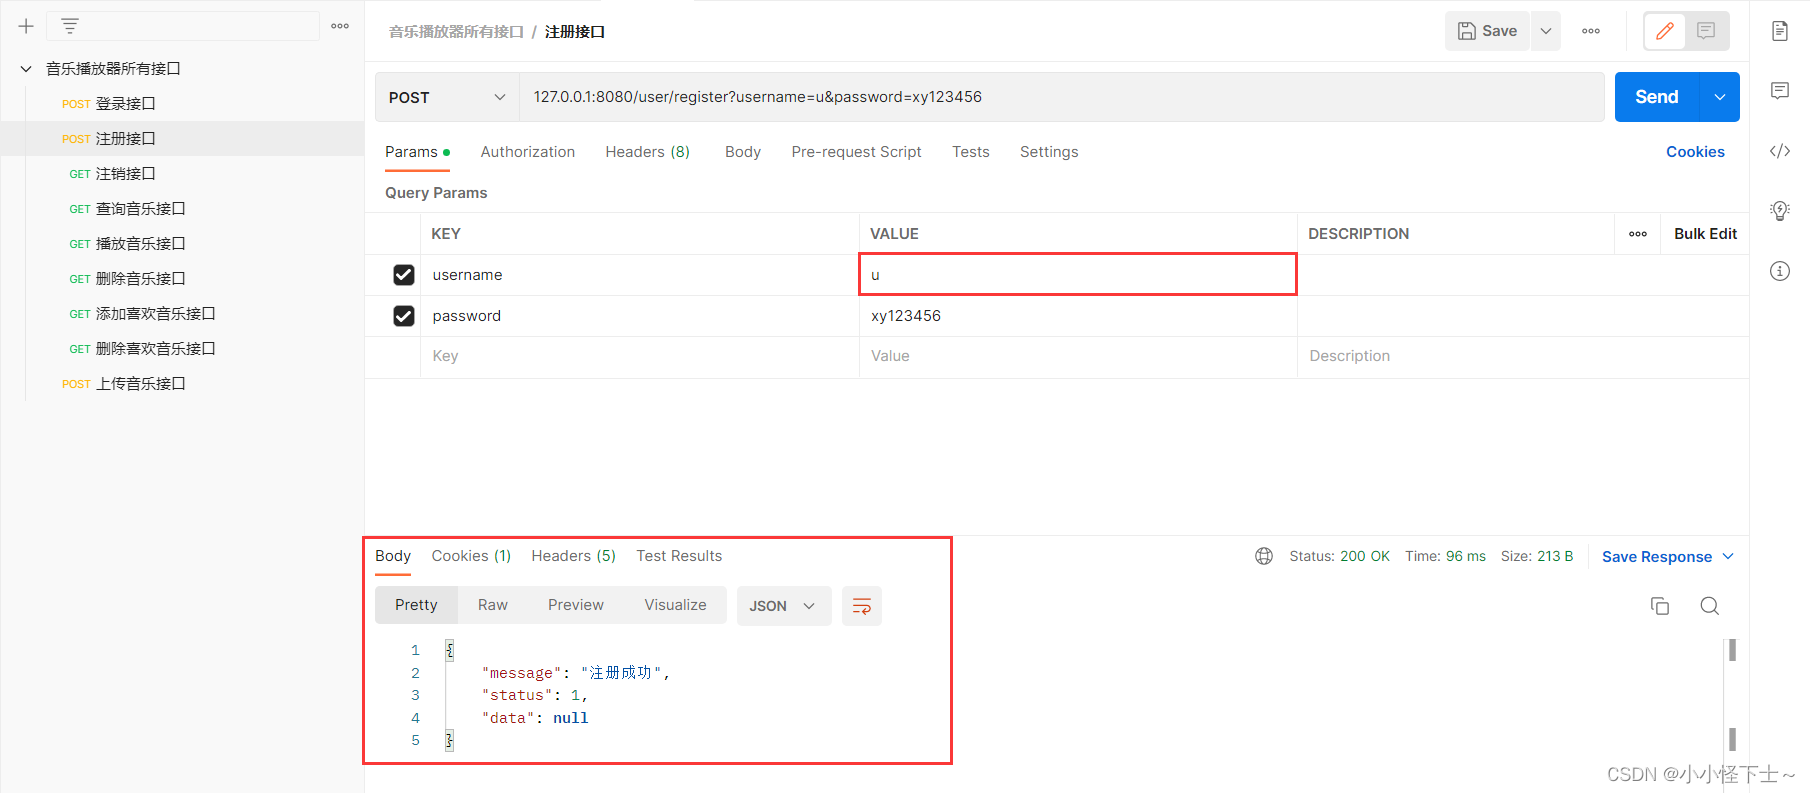1810x793 pixels.
Task: Open the three-dot menu next to Save
Action: [1591, 31]
